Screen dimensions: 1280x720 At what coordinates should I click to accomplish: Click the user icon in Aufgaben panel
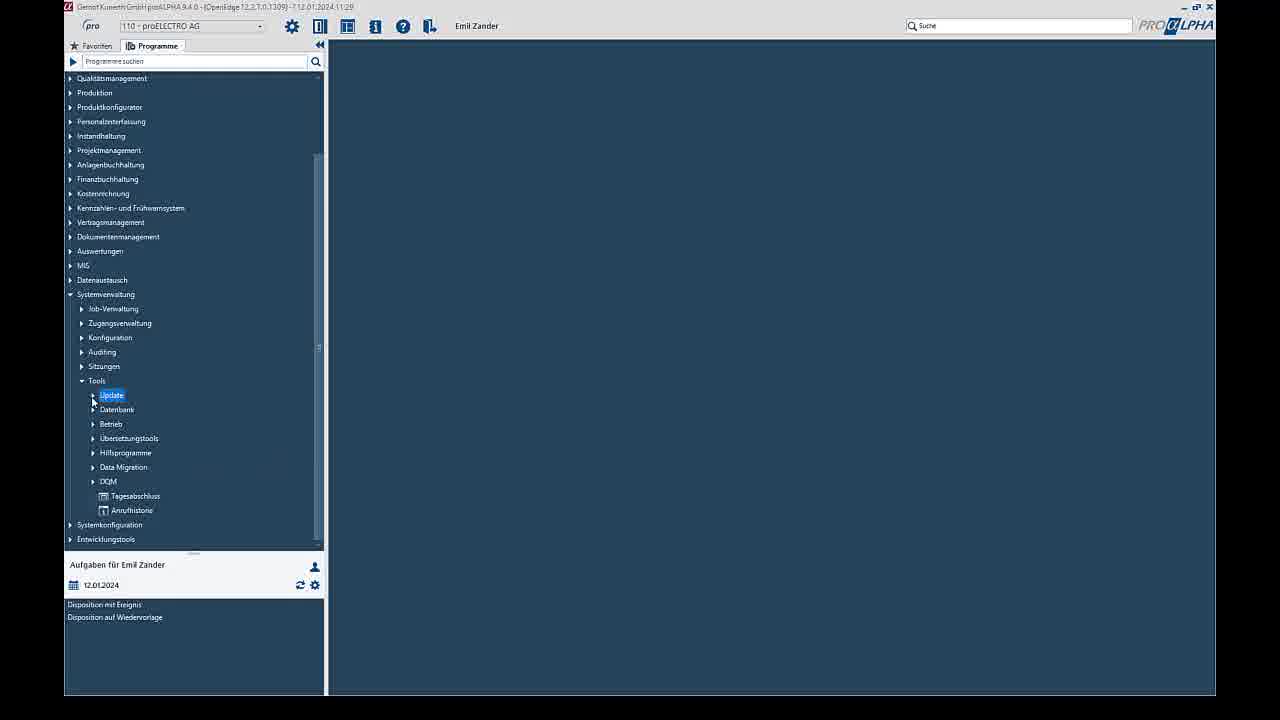(314, 567)
